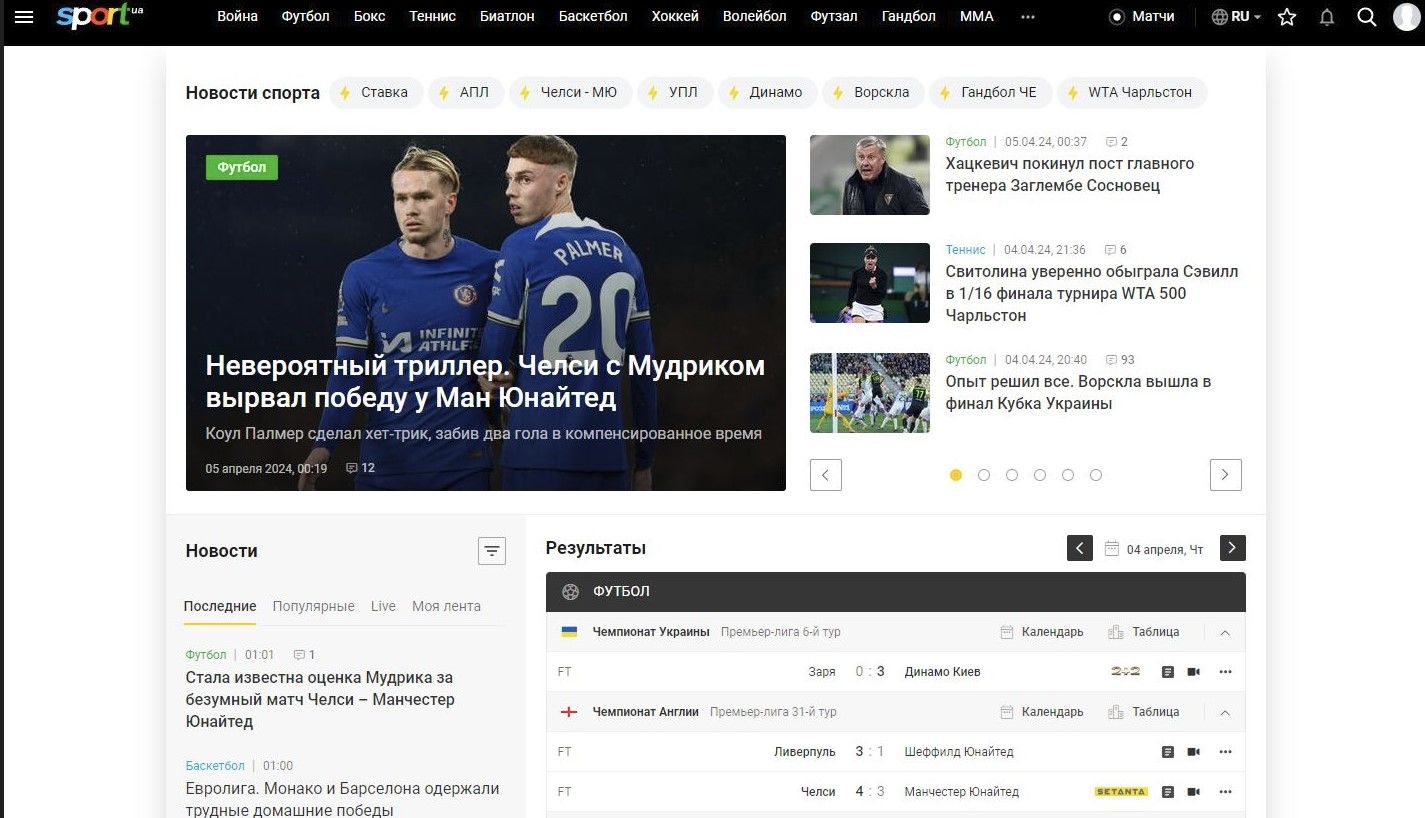Open results calendar date picker icon
The width and height of the screenshot is (1425, 818).
1111,549
